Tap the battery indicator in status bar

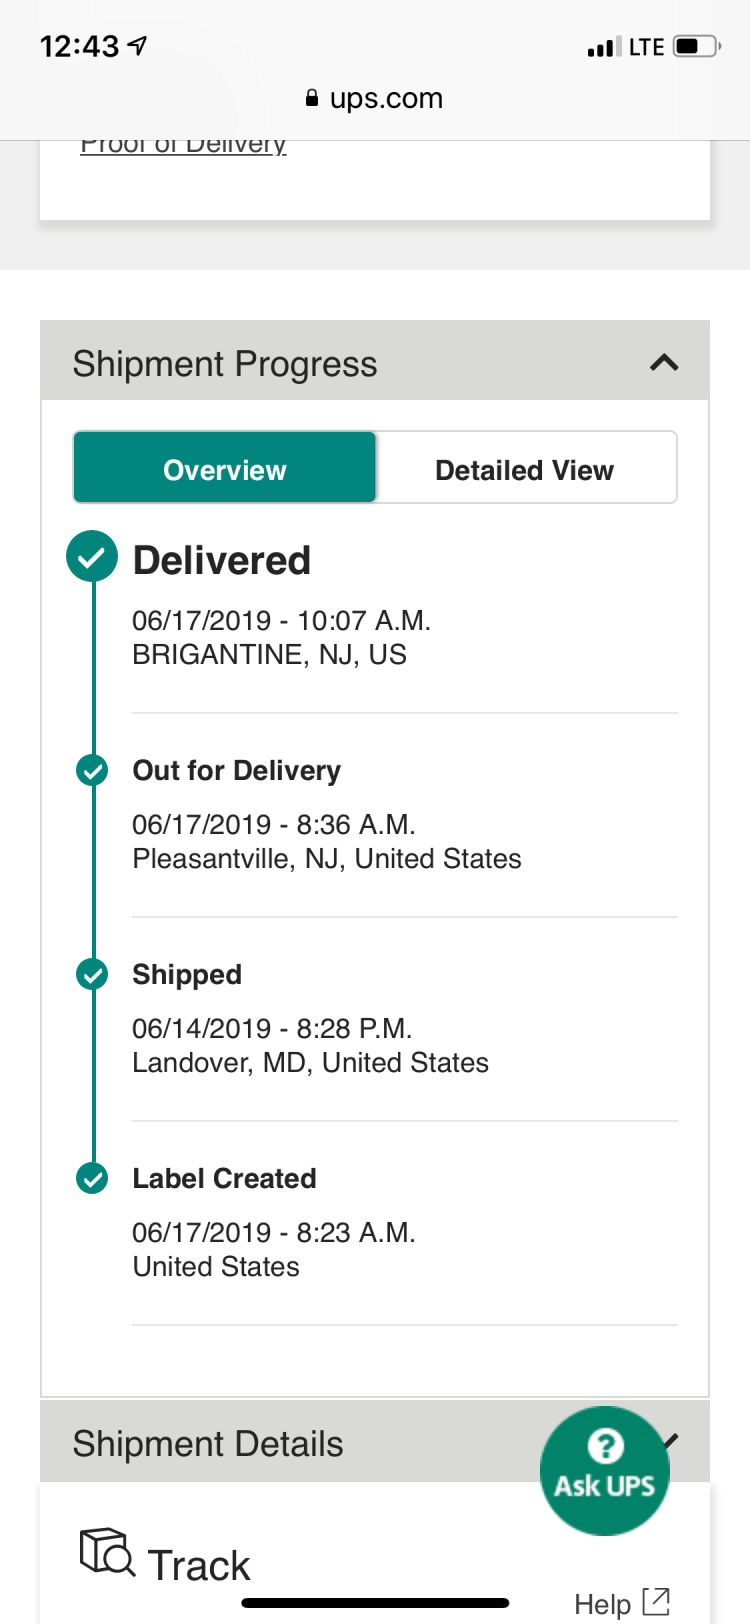click(695, 46)
